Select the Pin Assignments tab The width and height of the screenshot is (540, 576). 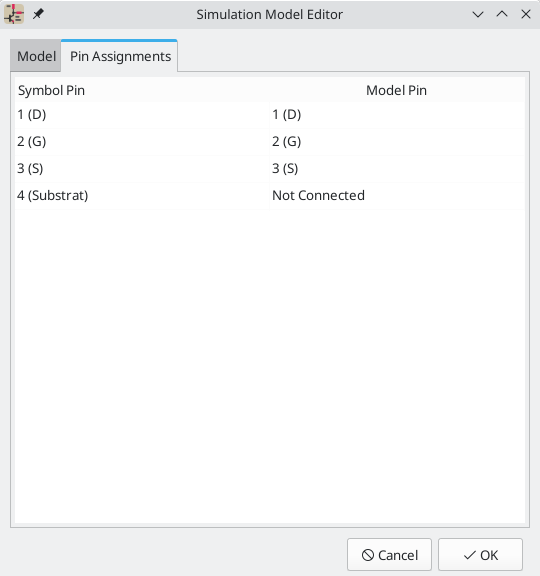tap(120, 56)
